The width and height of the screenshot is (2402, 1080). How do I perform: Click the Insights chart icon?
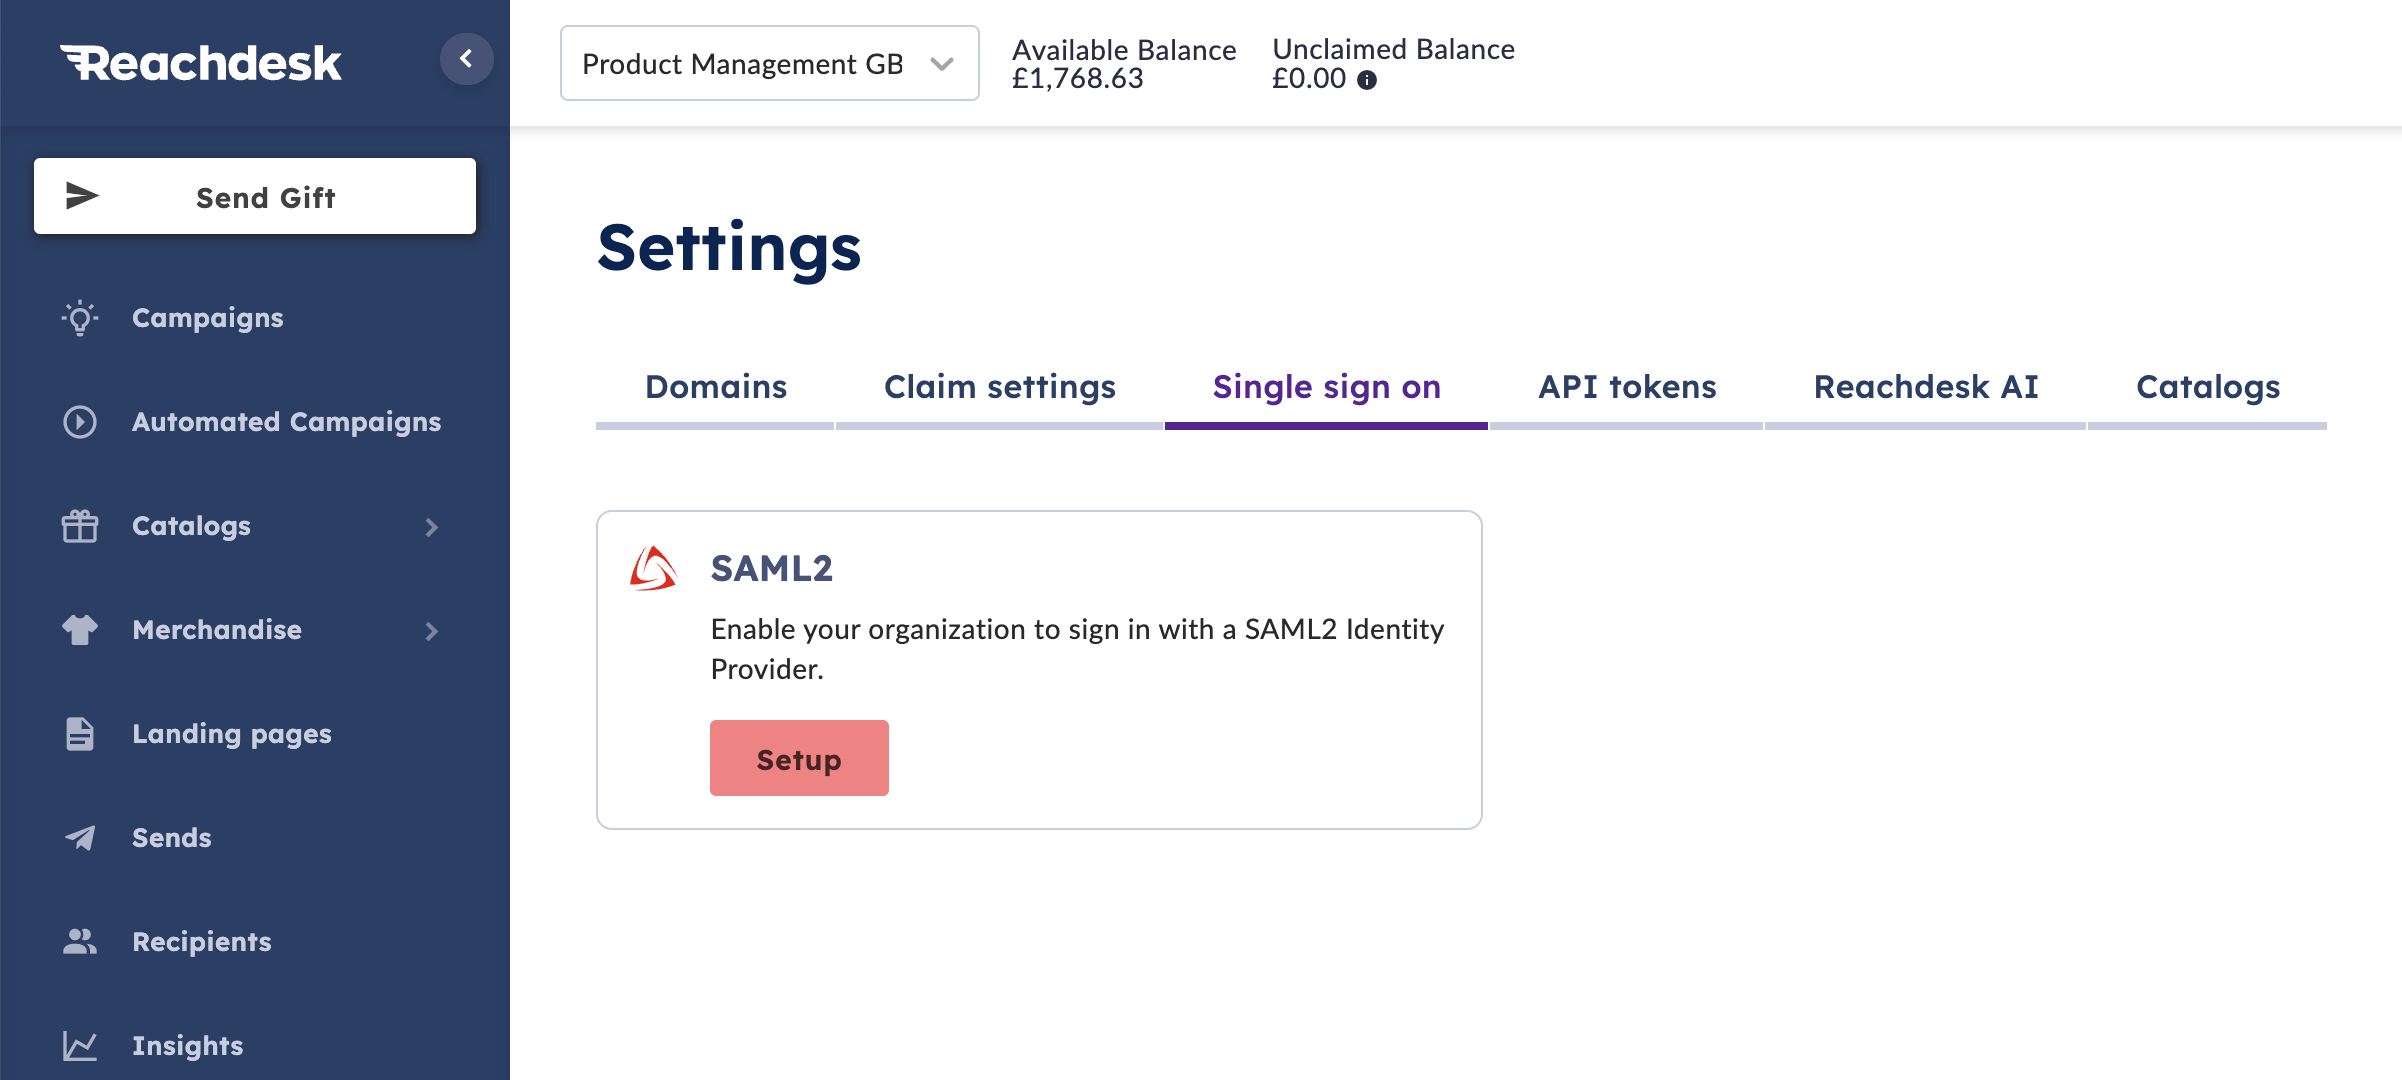pos(80,1046)
